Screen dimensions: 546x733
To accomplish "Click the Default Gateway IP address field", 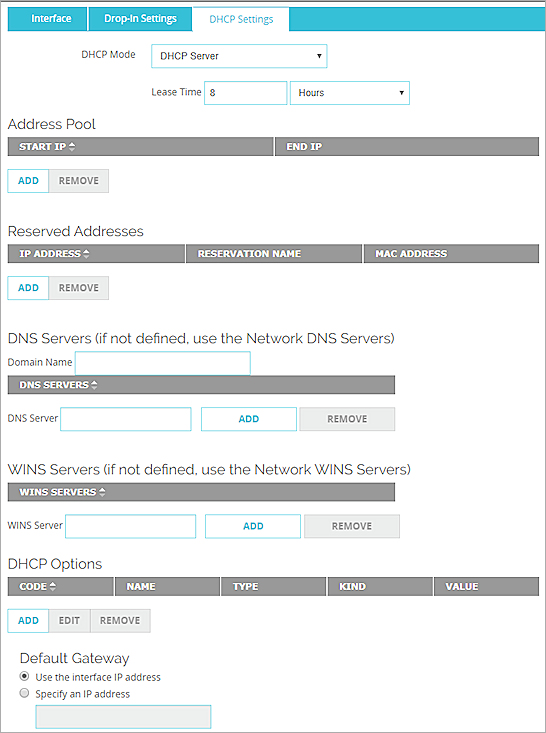I will coord(123,717).
